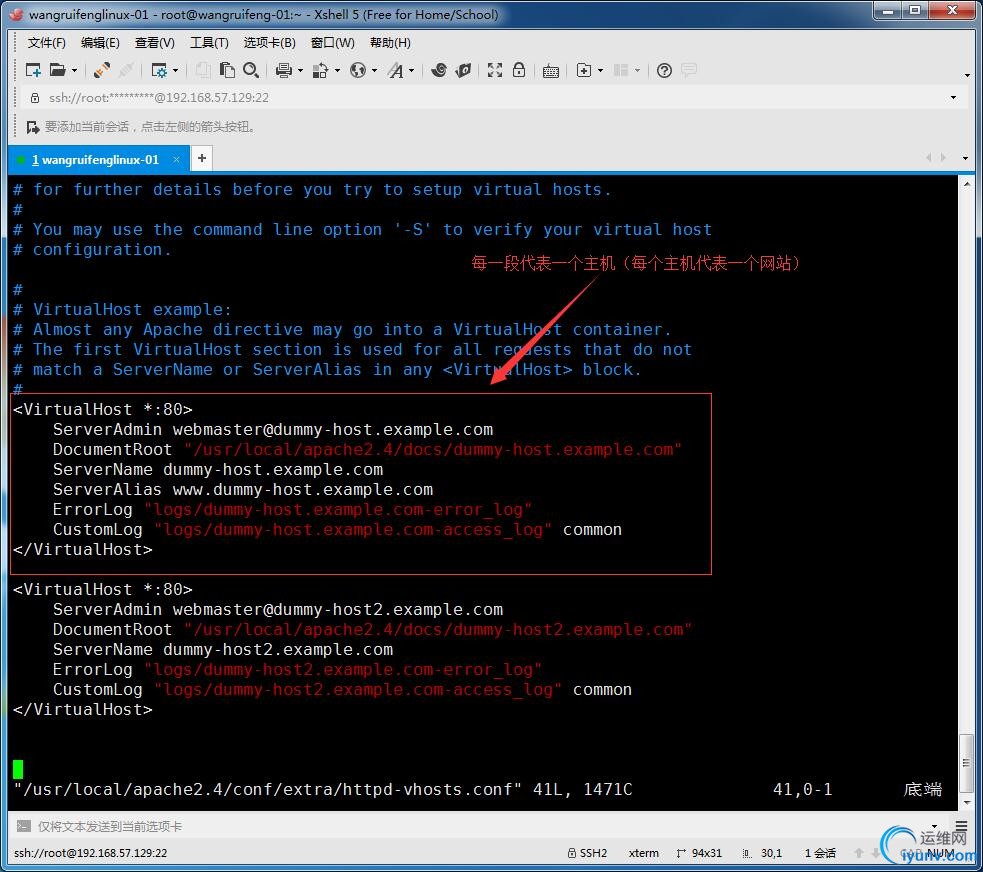
Task: Click the 94x31 terminal size indicator
Action: click(699, 853)
